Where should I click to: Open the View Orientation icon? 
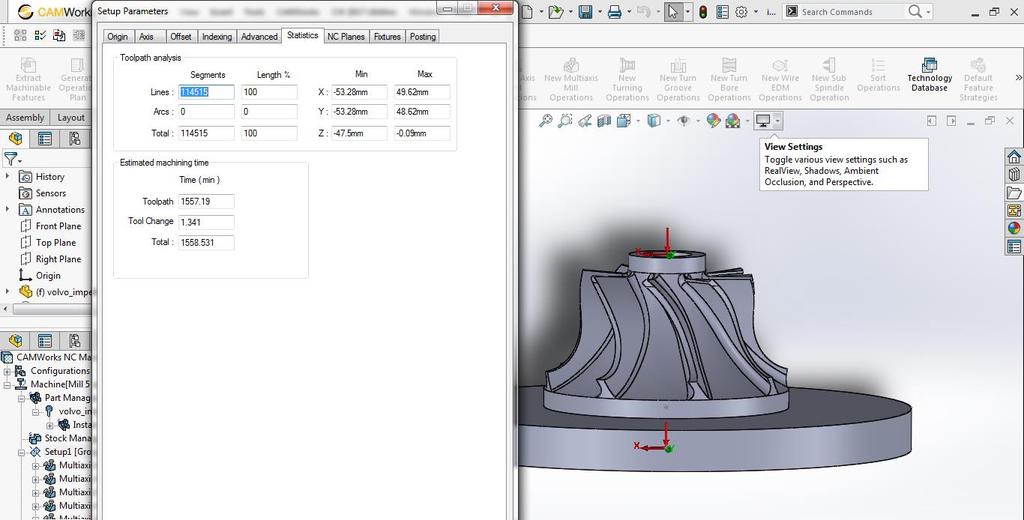(624, 121)
